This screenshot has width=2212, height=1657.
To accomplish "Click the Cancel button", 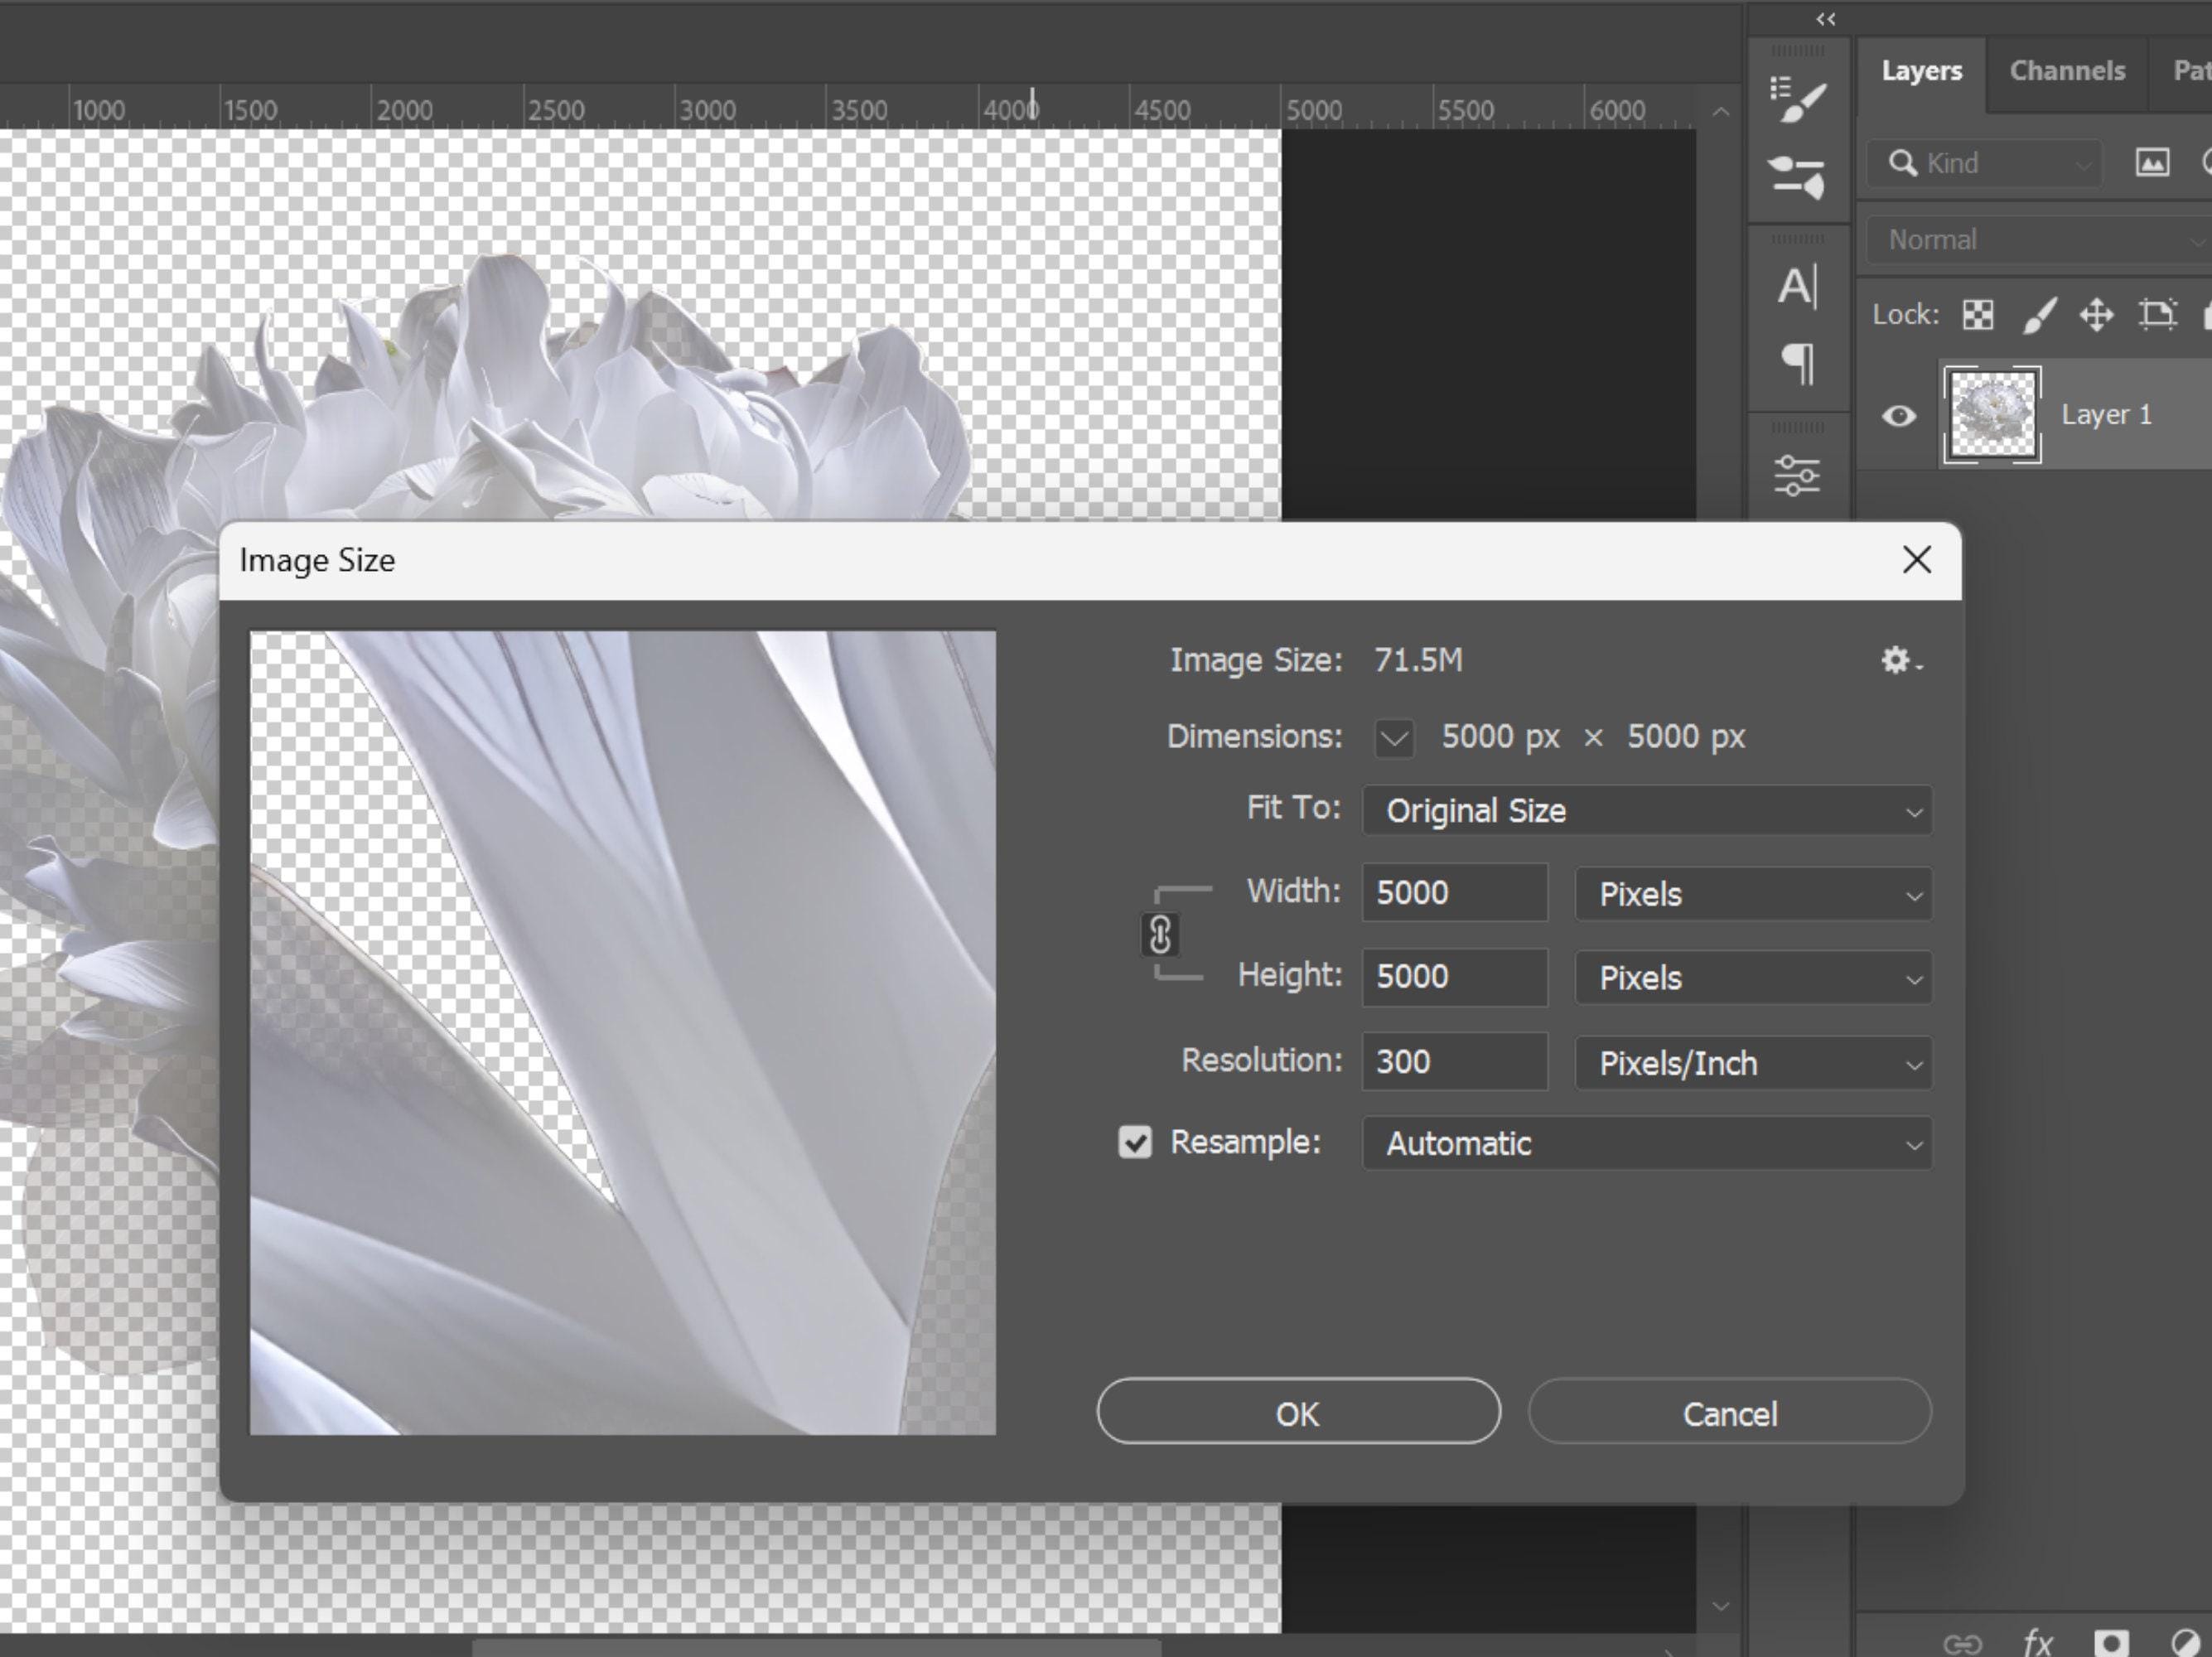I will coord(1730,1411).
